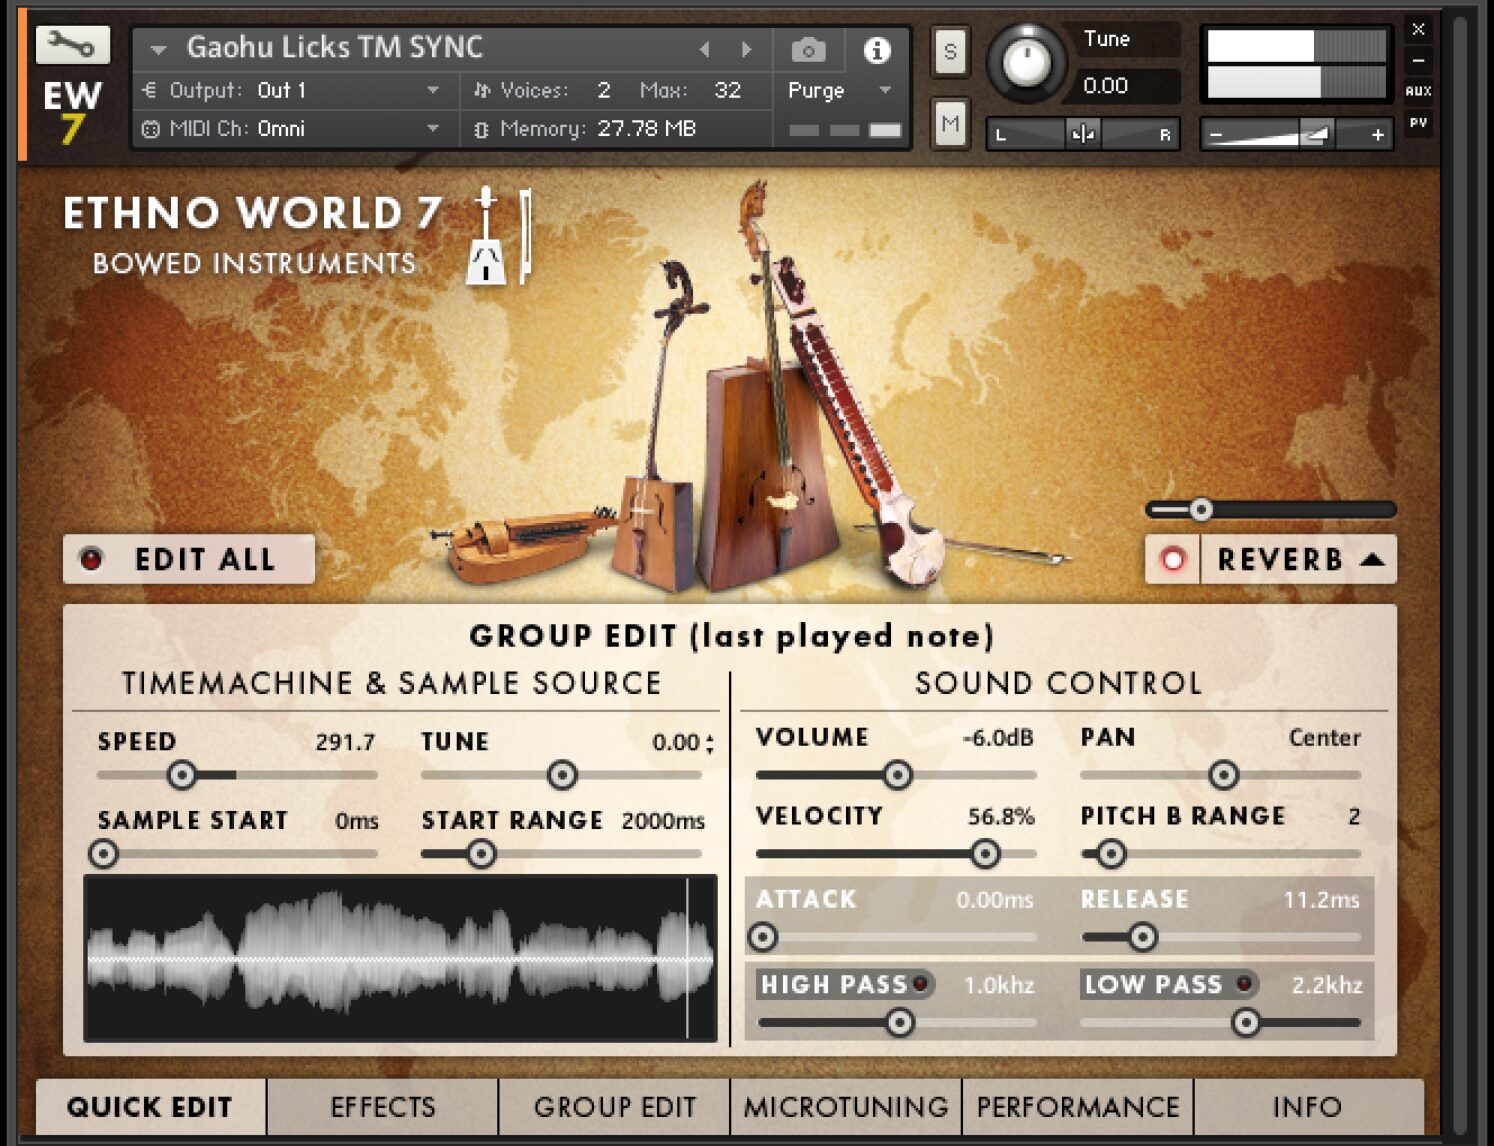Click the MIDI channel icon
1494x1146 pixels.
tap(151, 129)
